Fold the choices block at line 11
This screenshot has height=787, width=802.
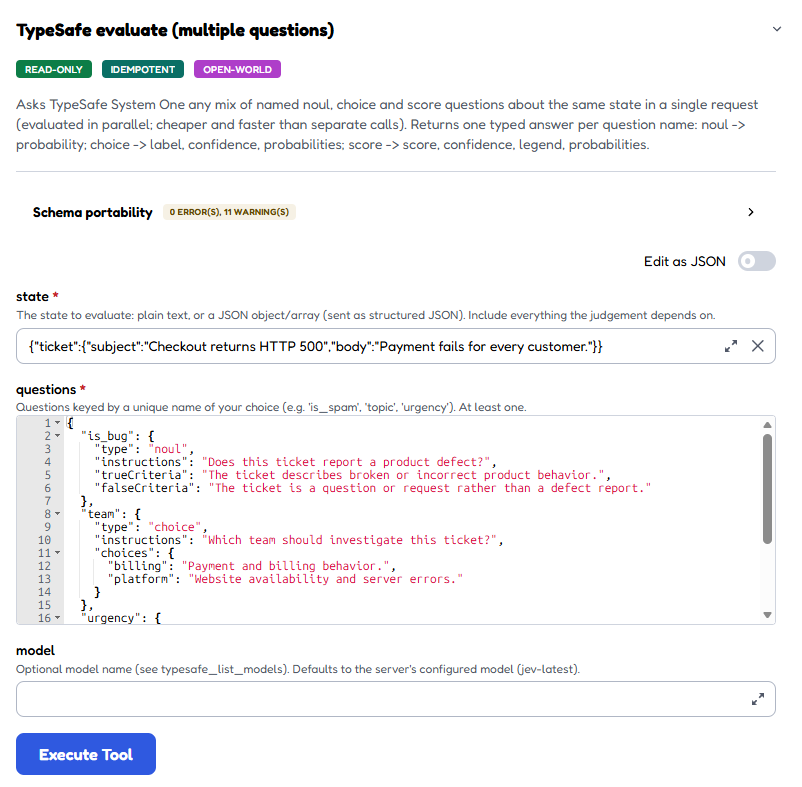coord(57,553)
